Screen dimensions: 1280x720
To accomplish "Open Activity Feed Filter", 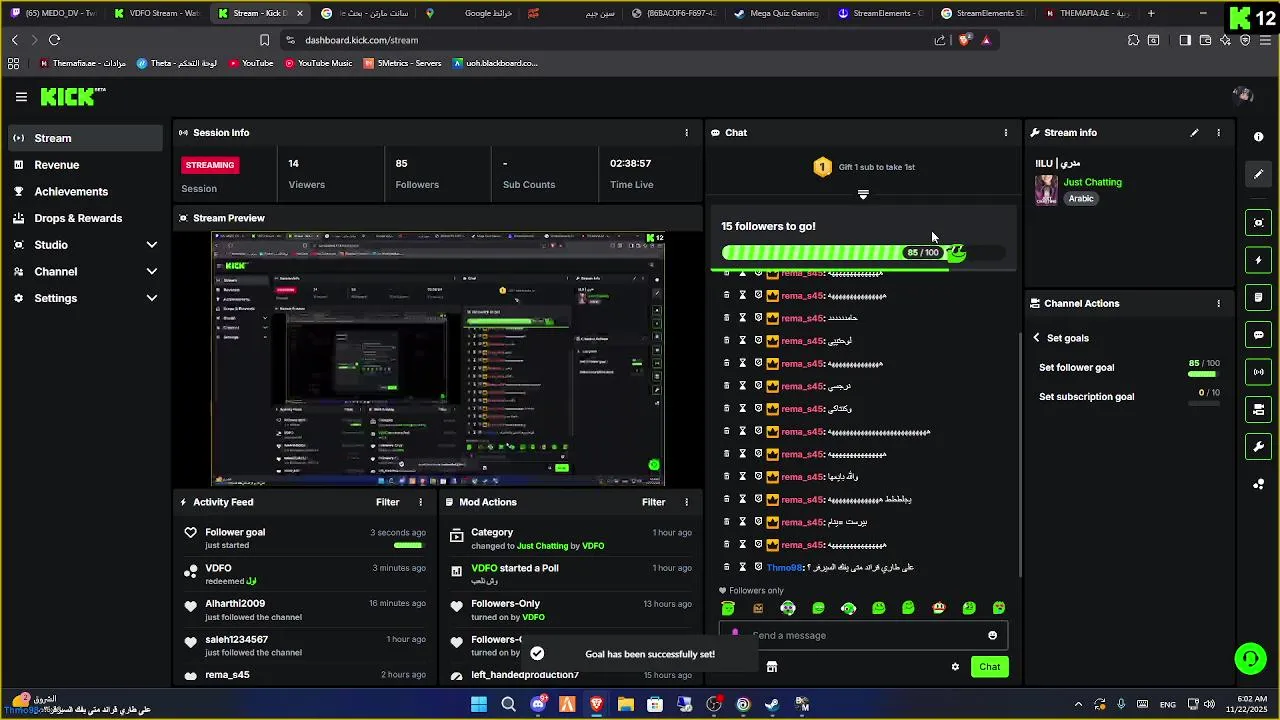I will 387,502.
